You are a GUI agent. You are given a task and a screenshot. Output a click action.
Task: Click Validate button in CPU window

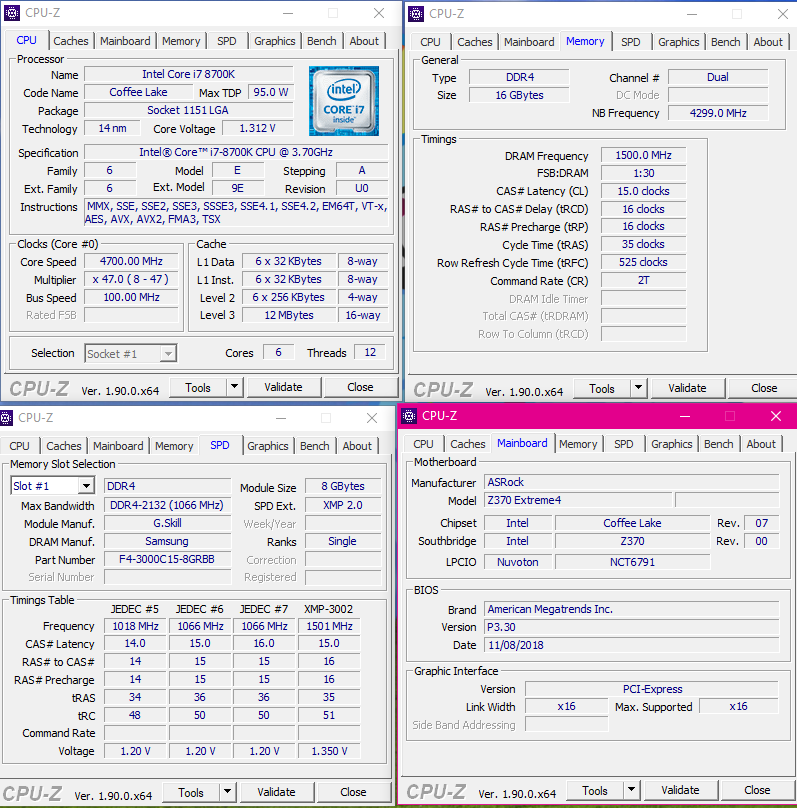click(x=283, y=387)
